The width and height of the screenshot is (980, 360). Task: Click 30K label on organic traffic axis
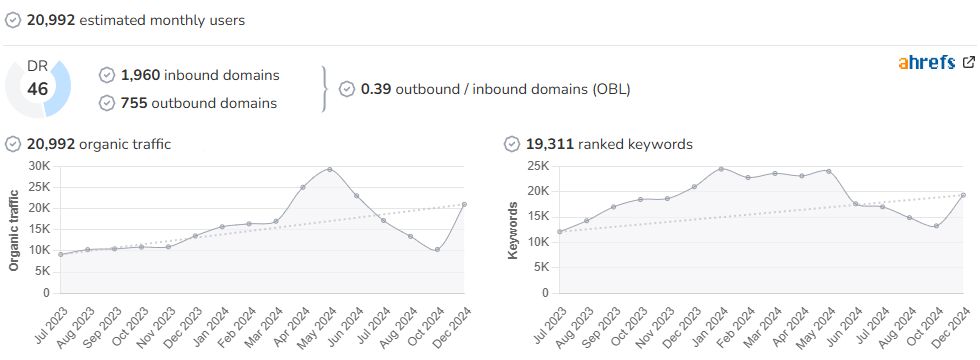tap(39, 166)
